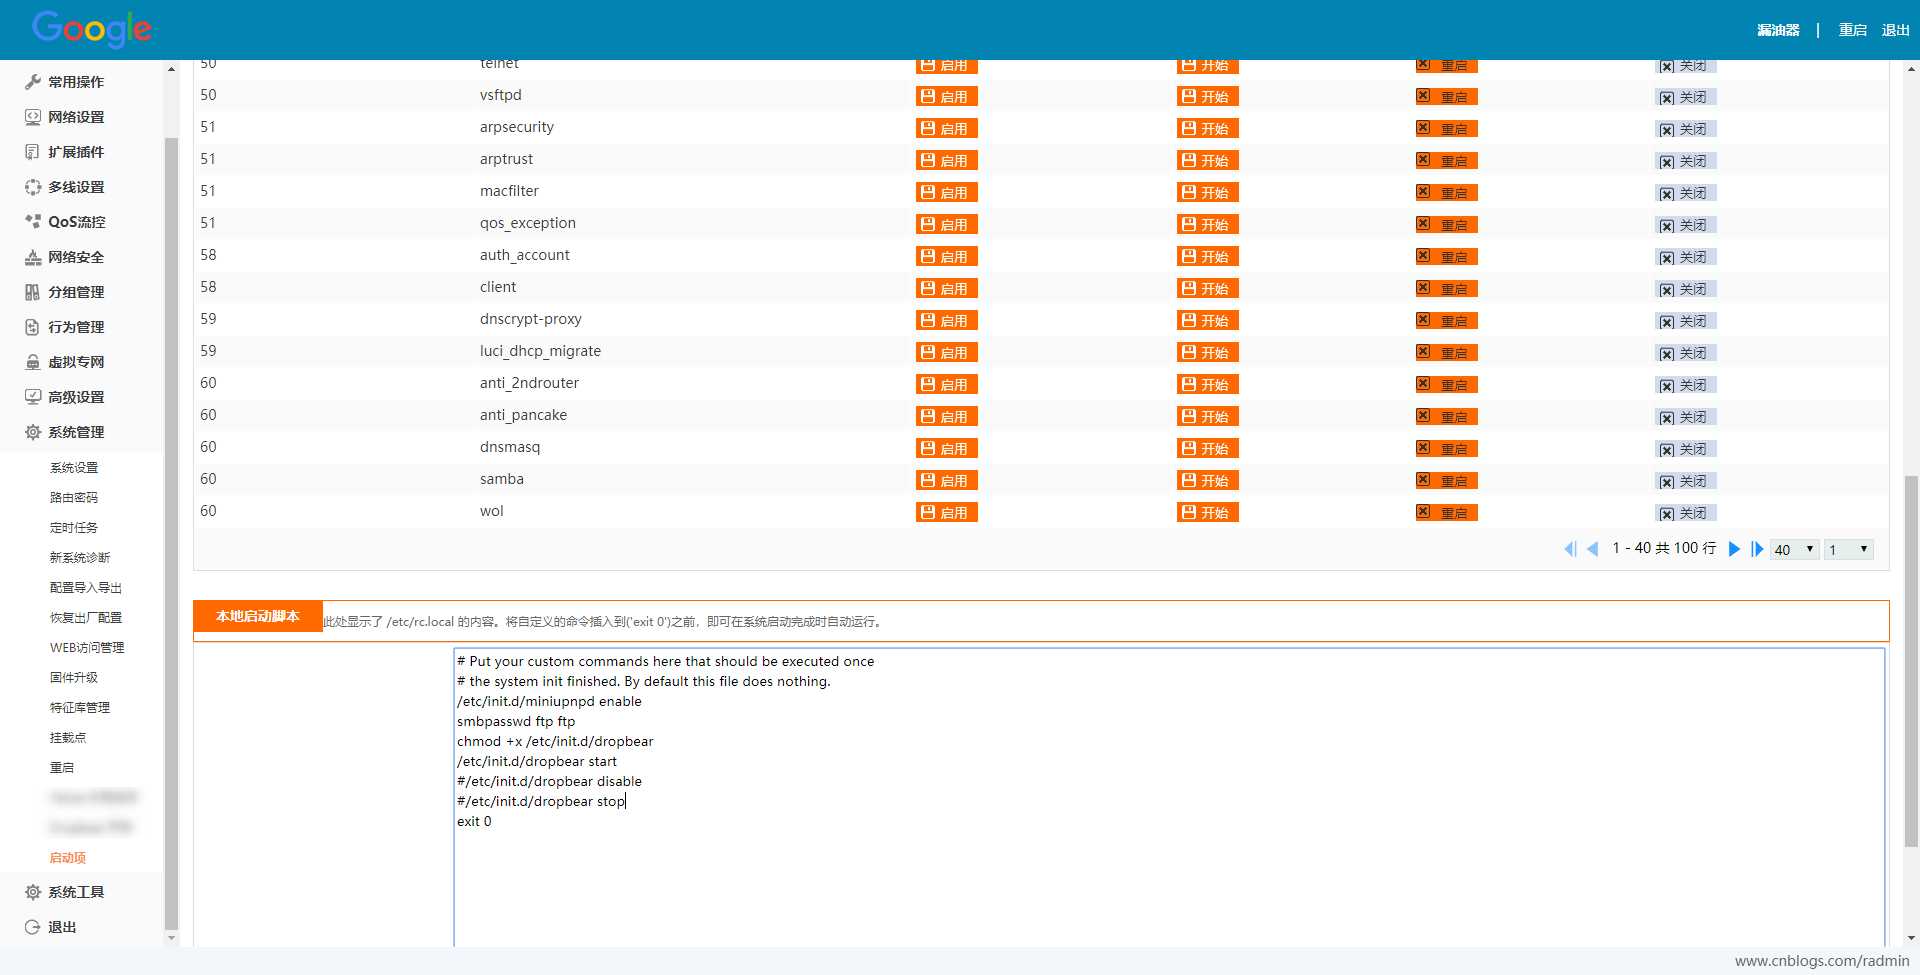Click 漏油器 link in top header
Image resolution: width=1920 pixels, height=975 pixels.
1778,30
